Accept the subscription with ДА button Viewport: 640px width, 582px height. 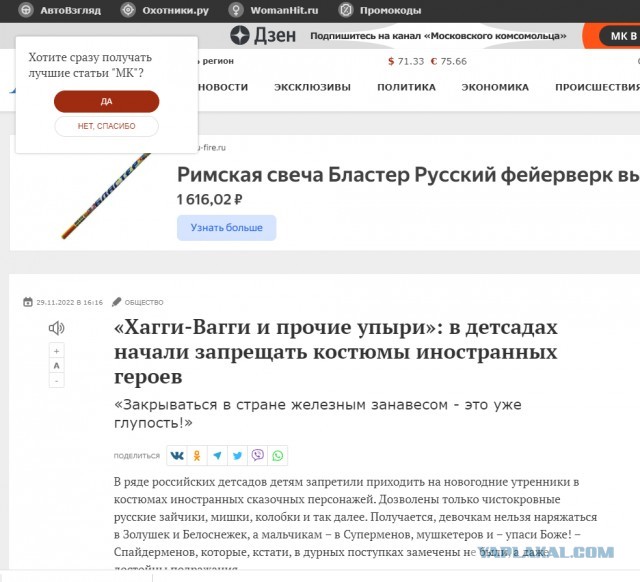tap(107, 101)
